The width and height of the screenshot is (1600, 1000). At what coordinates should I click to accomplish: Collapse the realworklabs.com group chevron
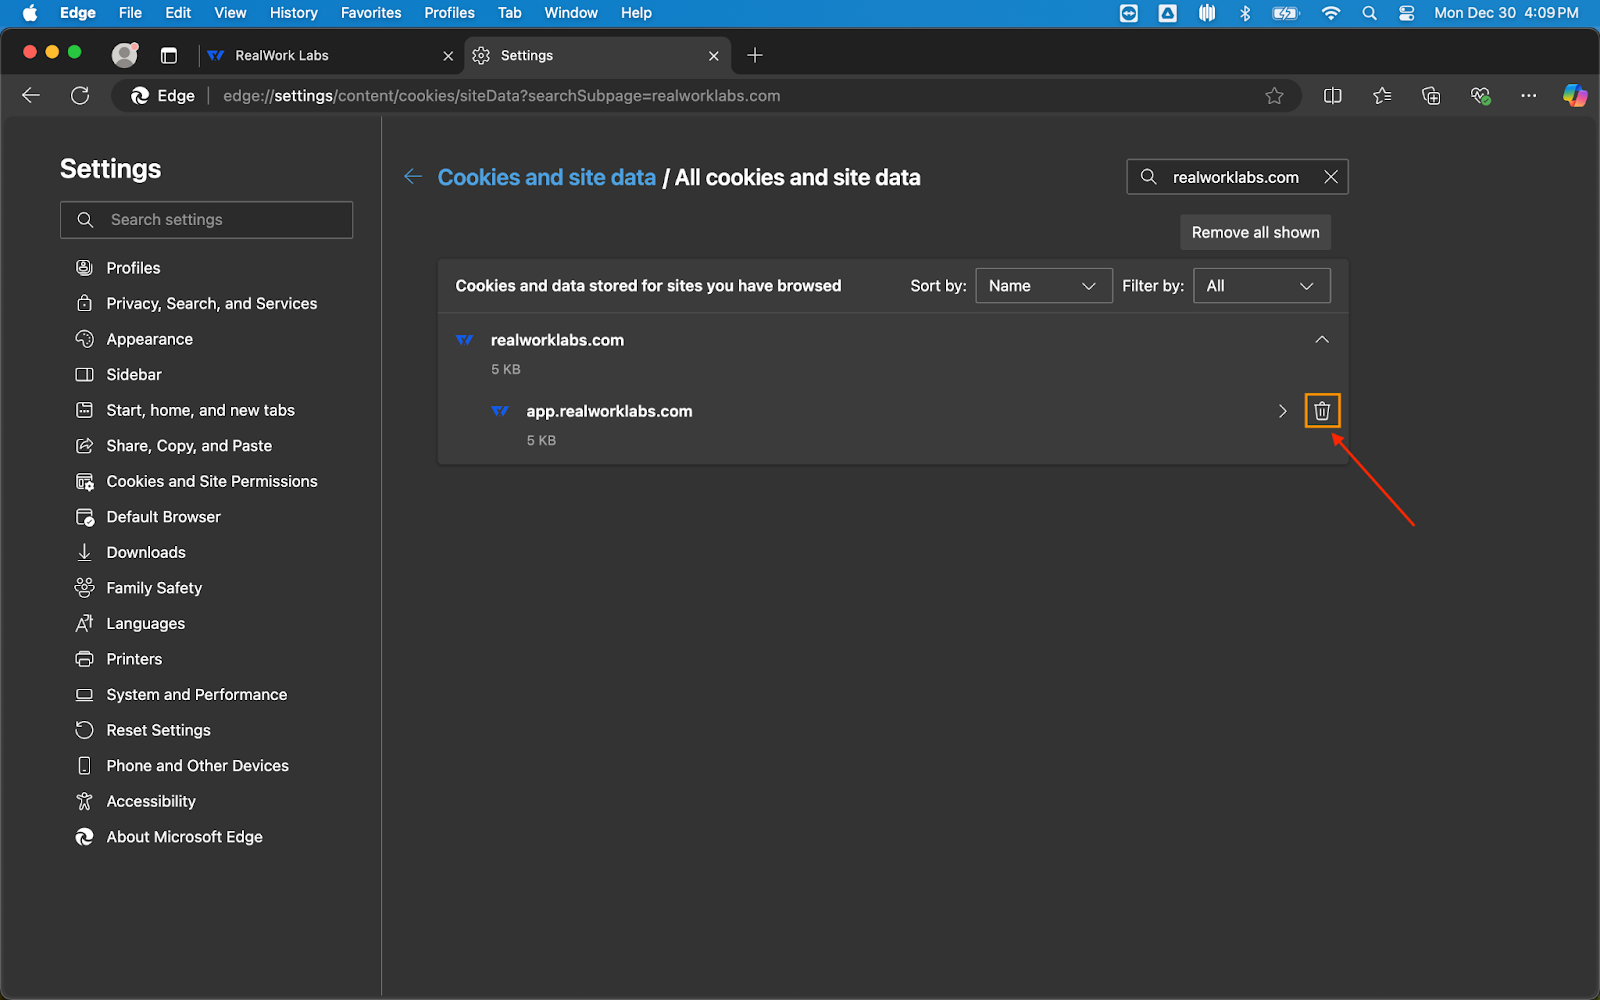(x=1322, y=340)
